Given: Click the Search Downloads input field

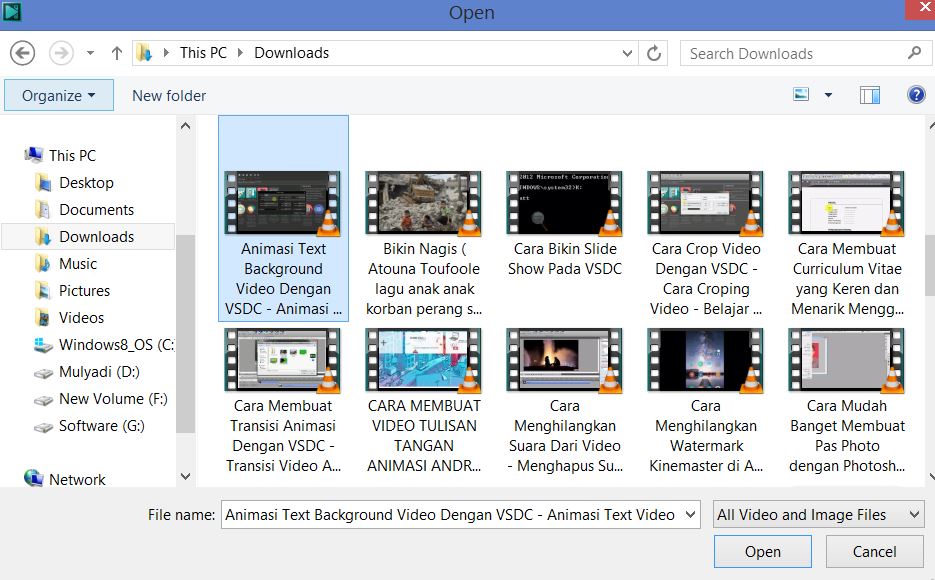Looking at the screenshot, I should 790,54.
